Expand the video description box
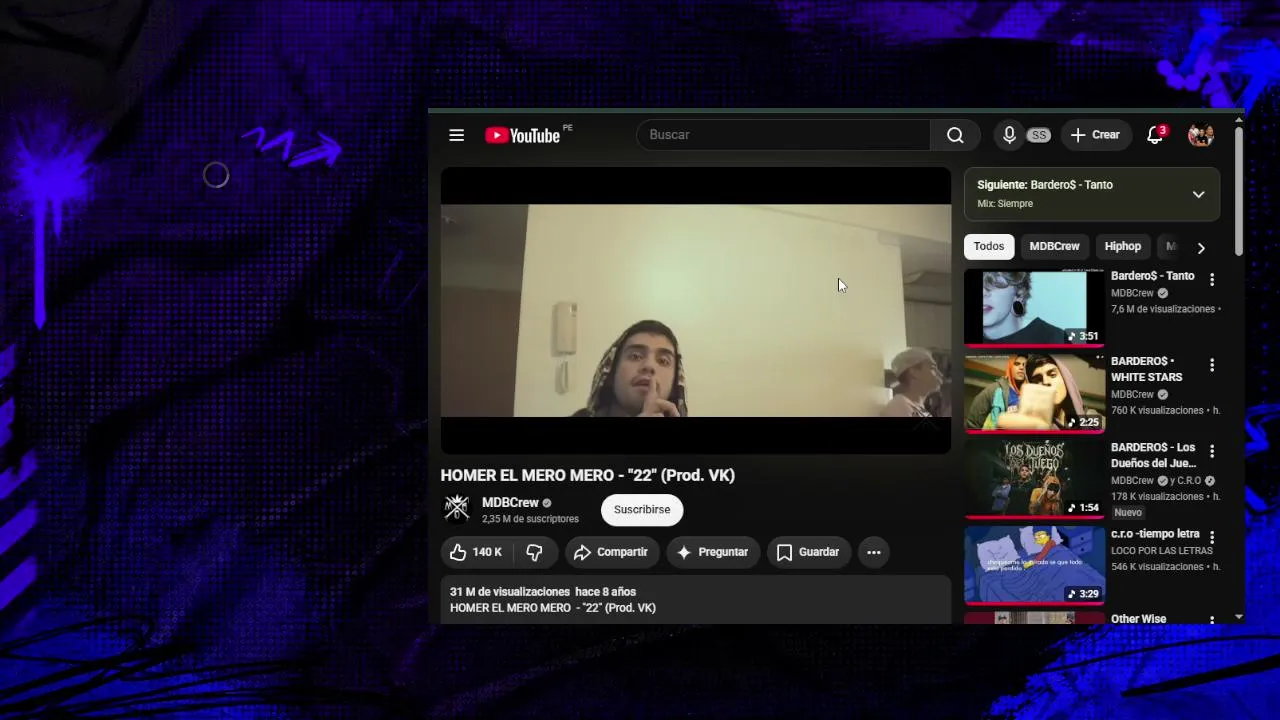 [x=696, y=600]
